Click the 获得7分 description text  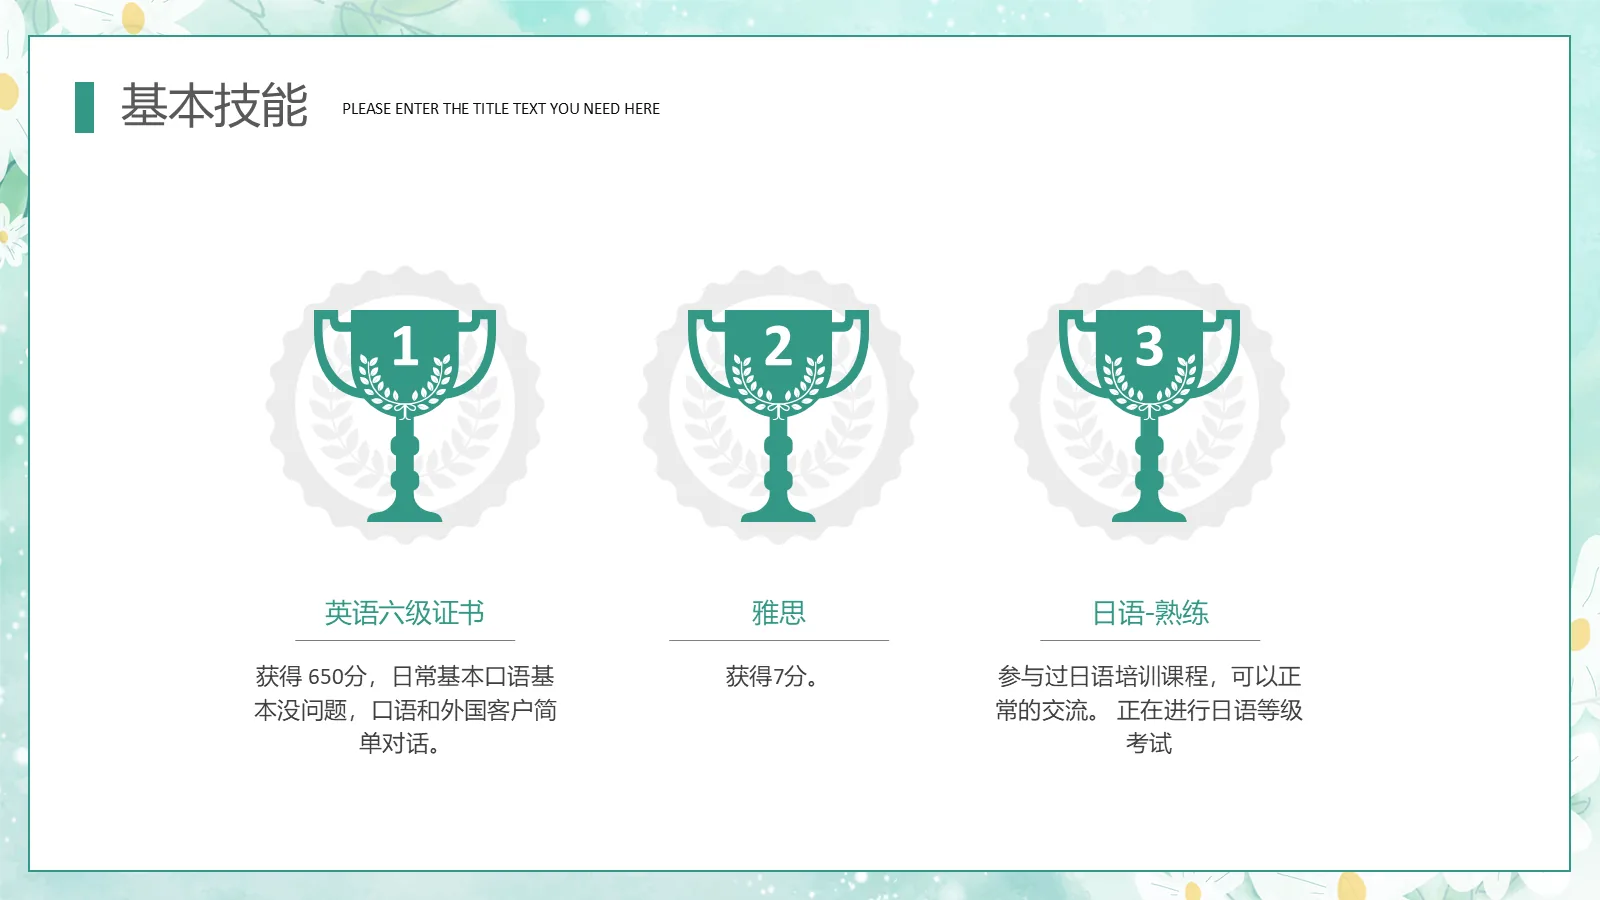tap(772, 677)
